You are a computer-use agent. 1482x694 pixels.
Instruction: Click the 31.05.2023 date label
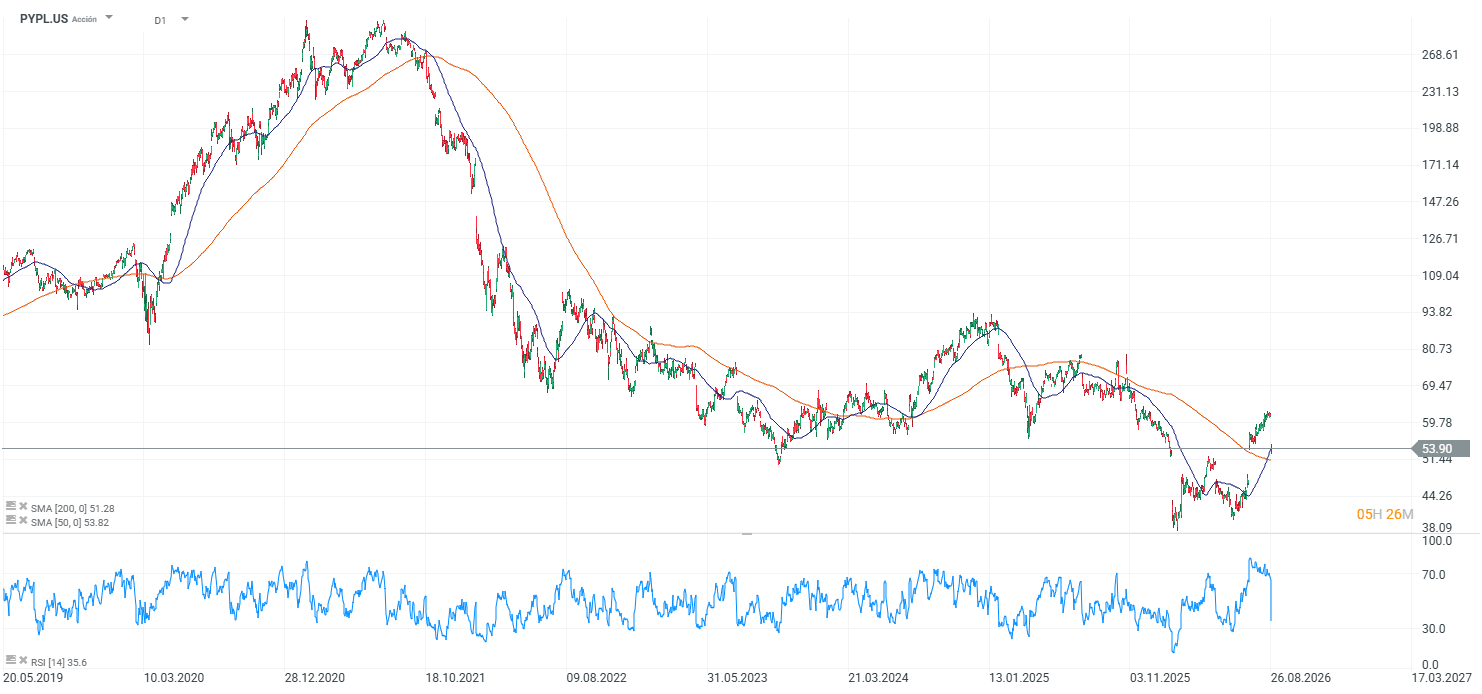click(737, 678)
